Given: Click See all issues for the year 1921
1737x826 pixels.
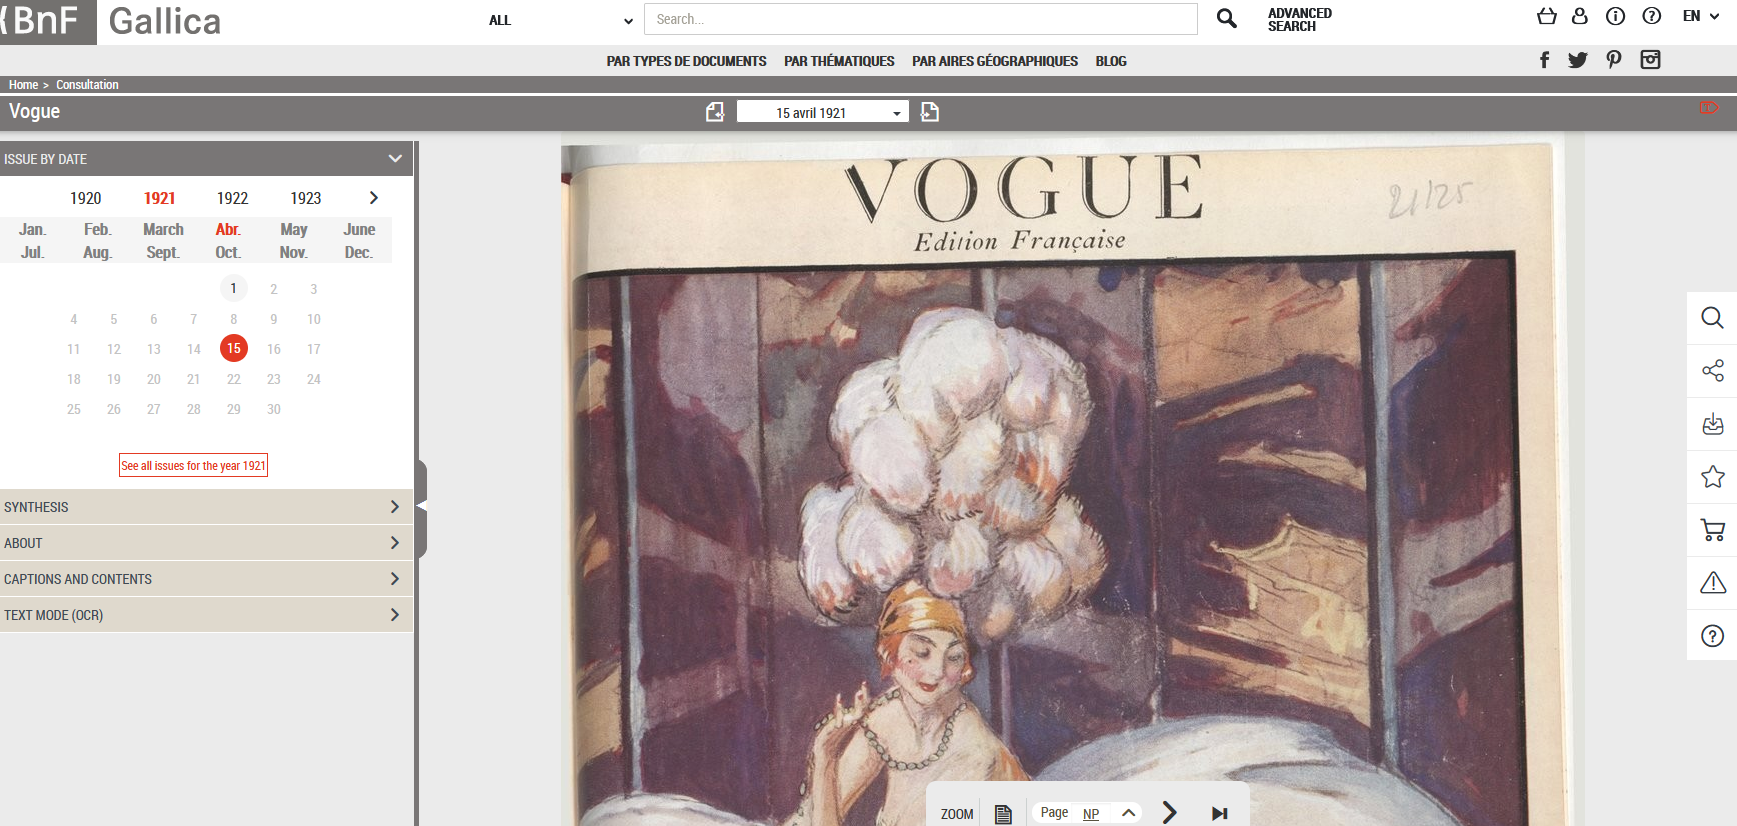Looking at the screenshot, I should 193,465.
